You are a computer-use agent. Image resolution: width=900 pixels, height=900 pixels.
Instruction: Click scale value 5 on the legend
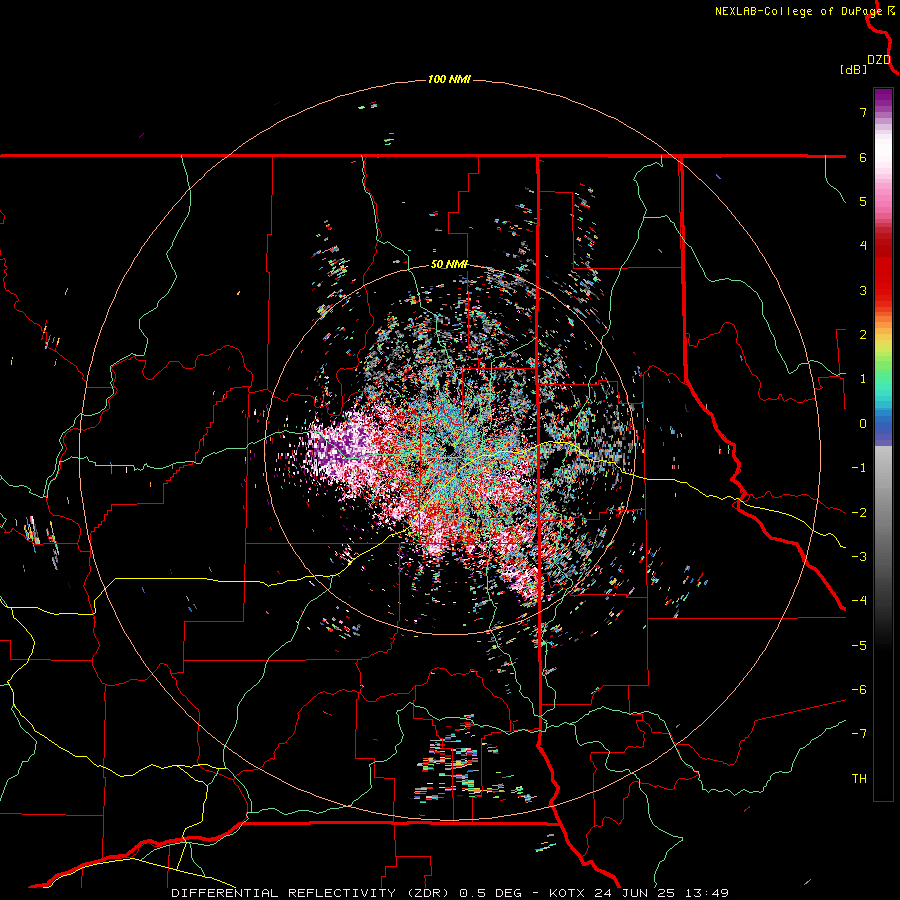[x=863, y=201]
